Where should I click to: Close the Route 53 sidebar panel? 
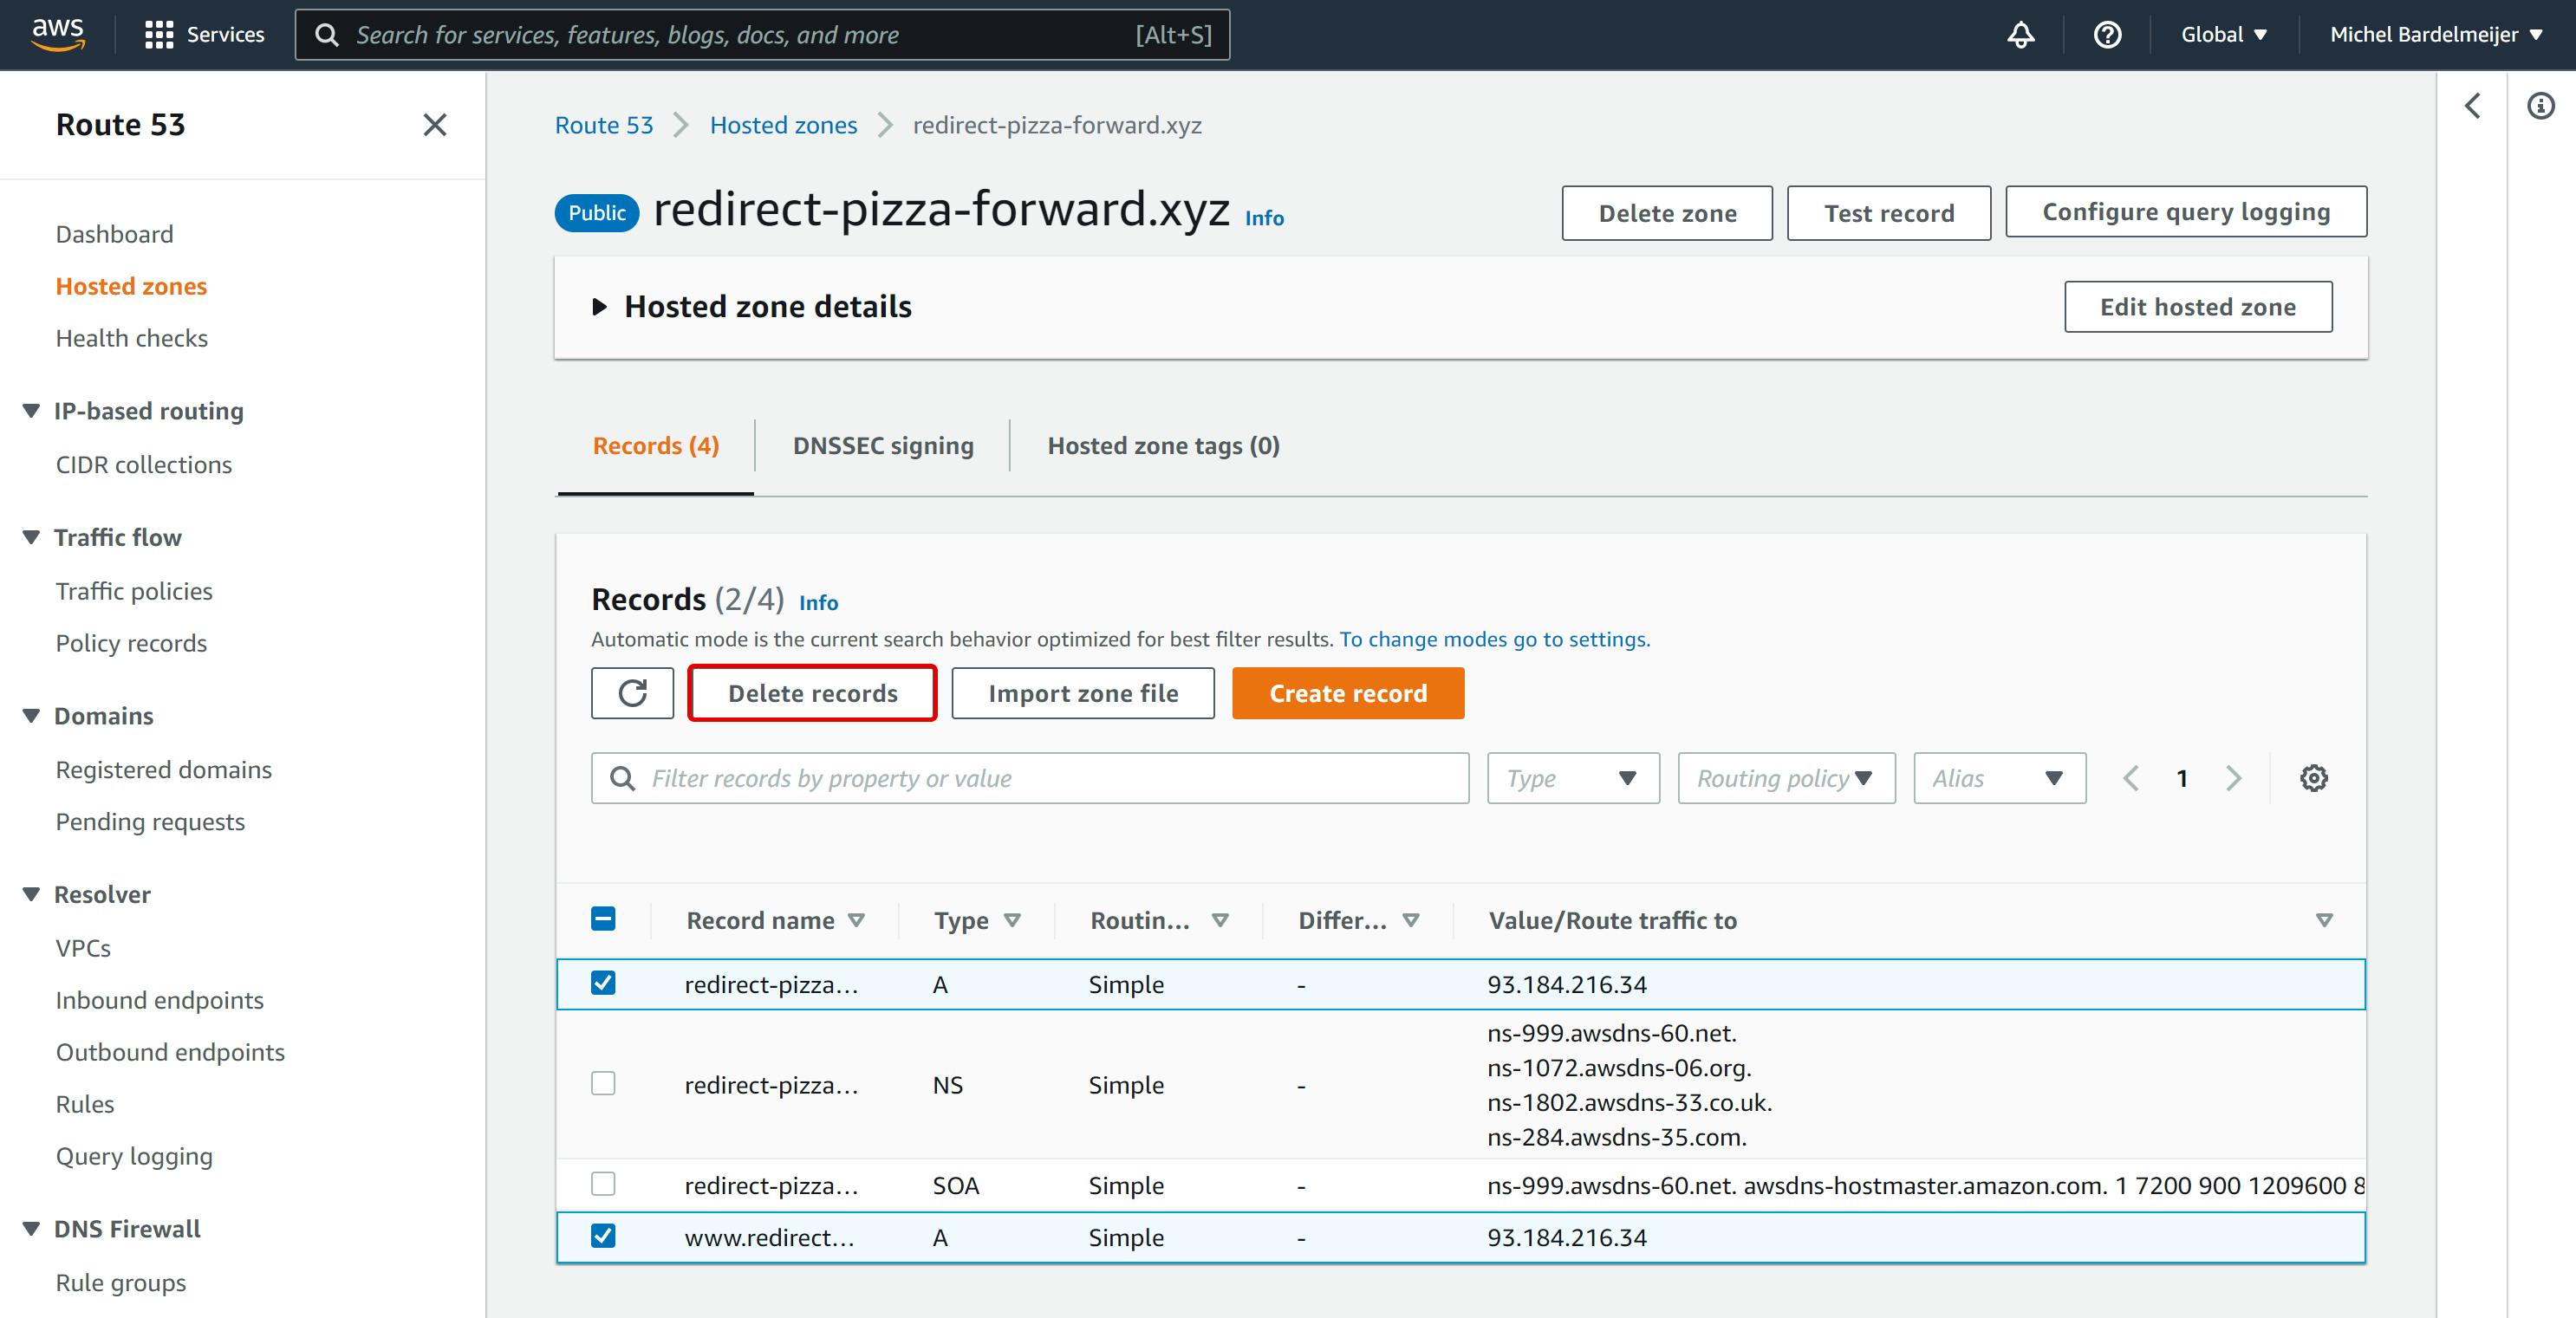tap(434, 125)
